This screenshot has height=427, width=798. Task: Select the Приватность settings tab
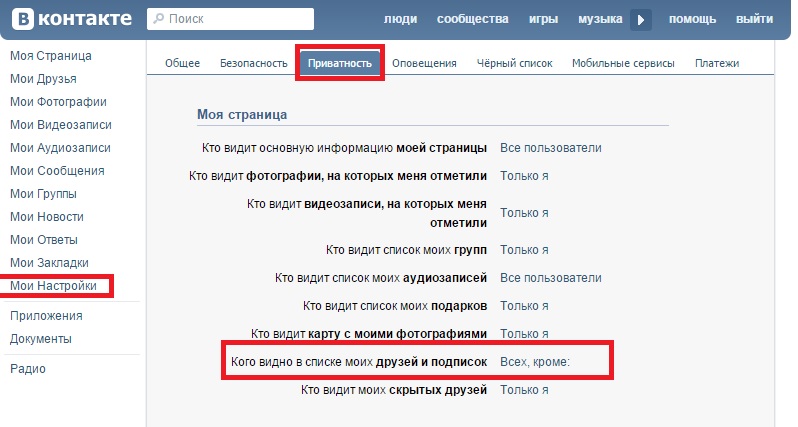(x=339, y=63)
